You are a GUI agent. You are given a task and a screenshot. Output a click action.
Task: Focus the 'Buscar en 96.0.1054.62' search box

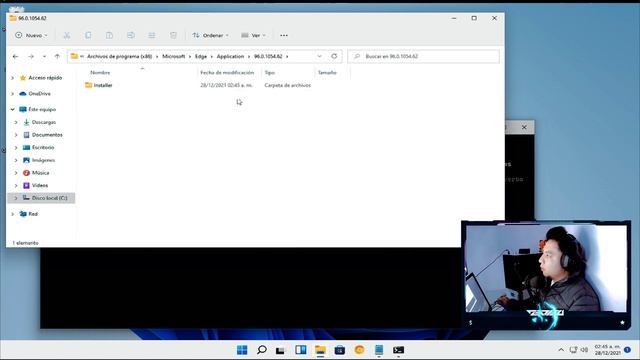[x=424, y=56]
